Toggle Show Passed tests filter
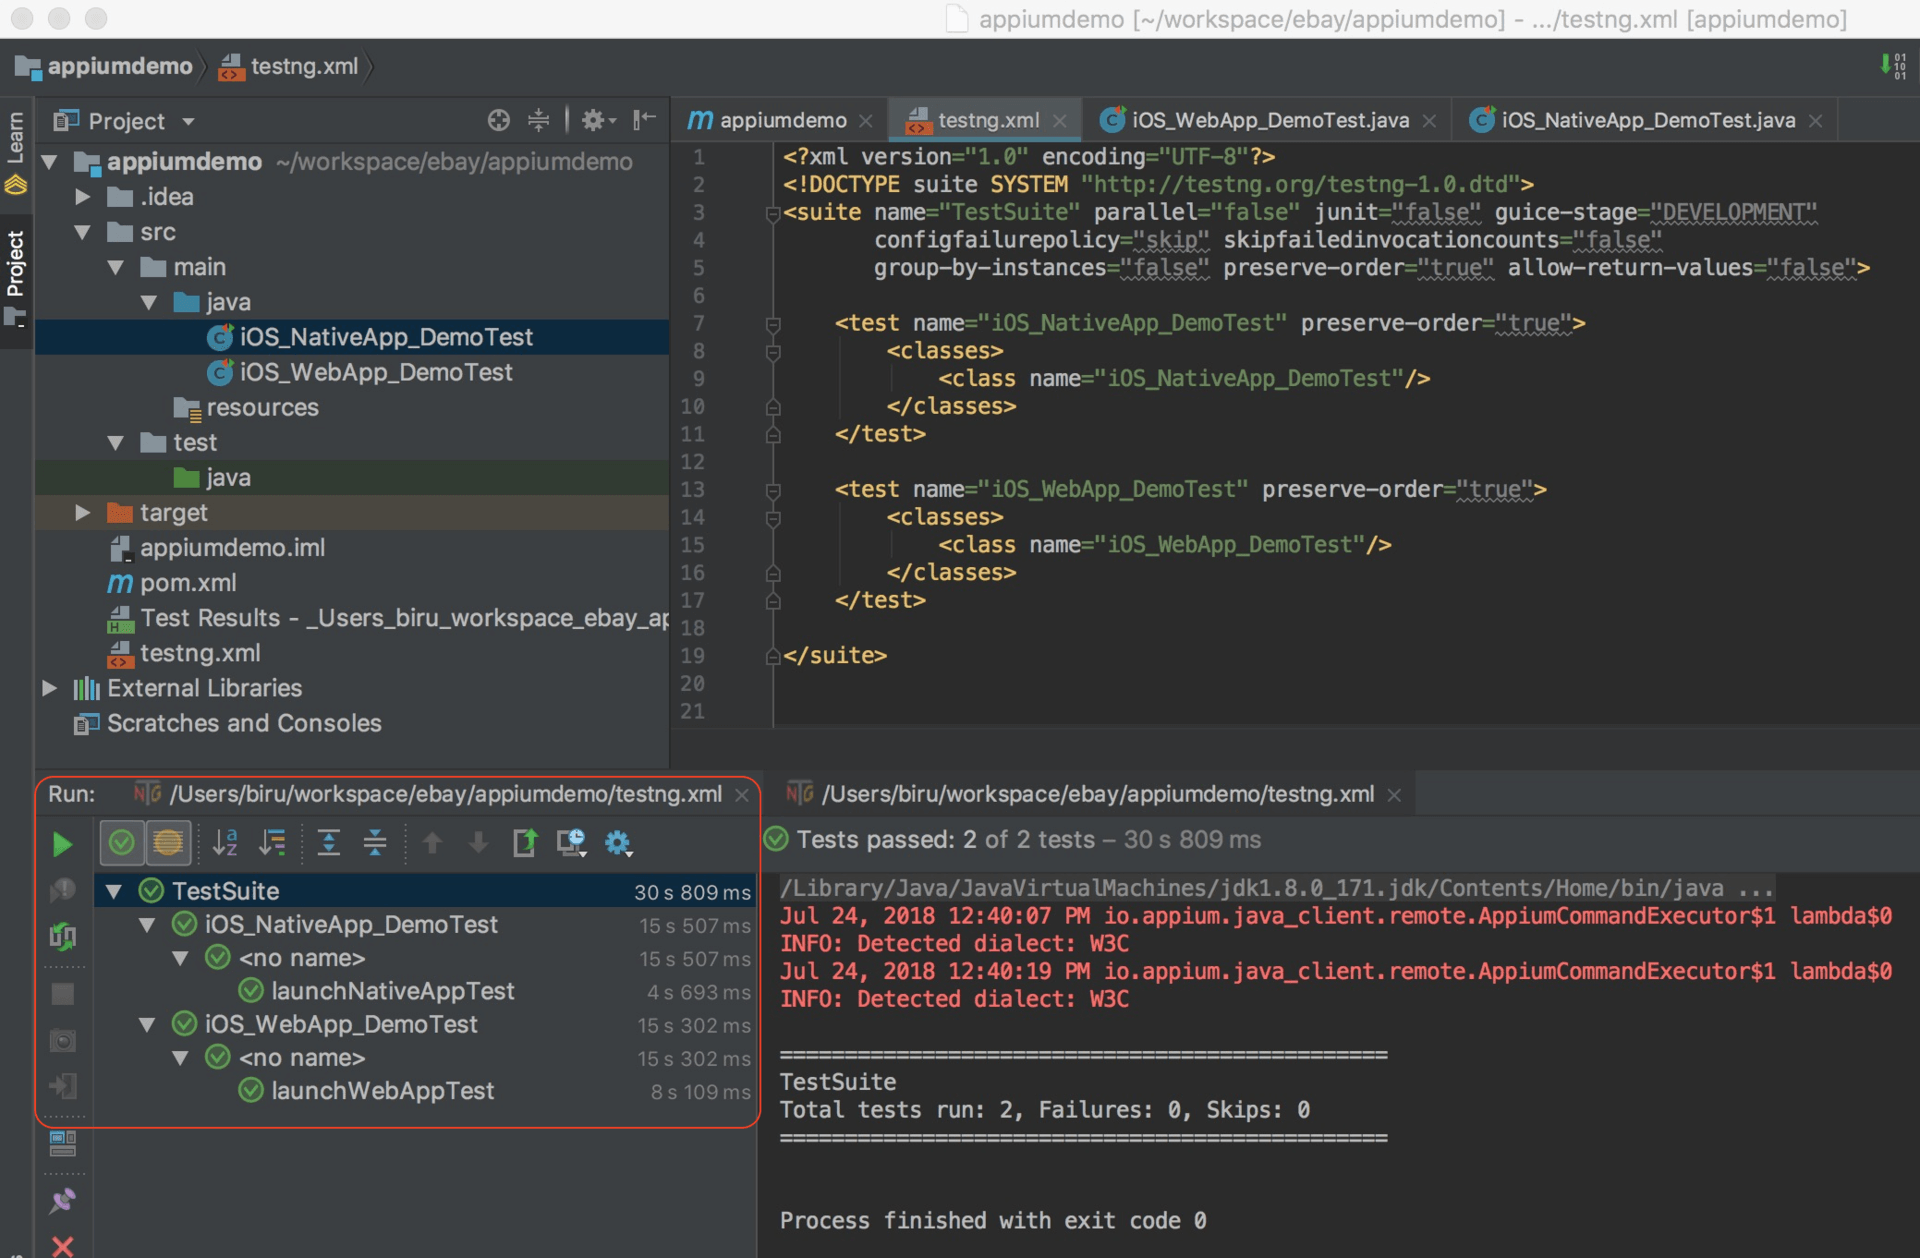Screen dimensions: 1920x1258 (122, 843)
